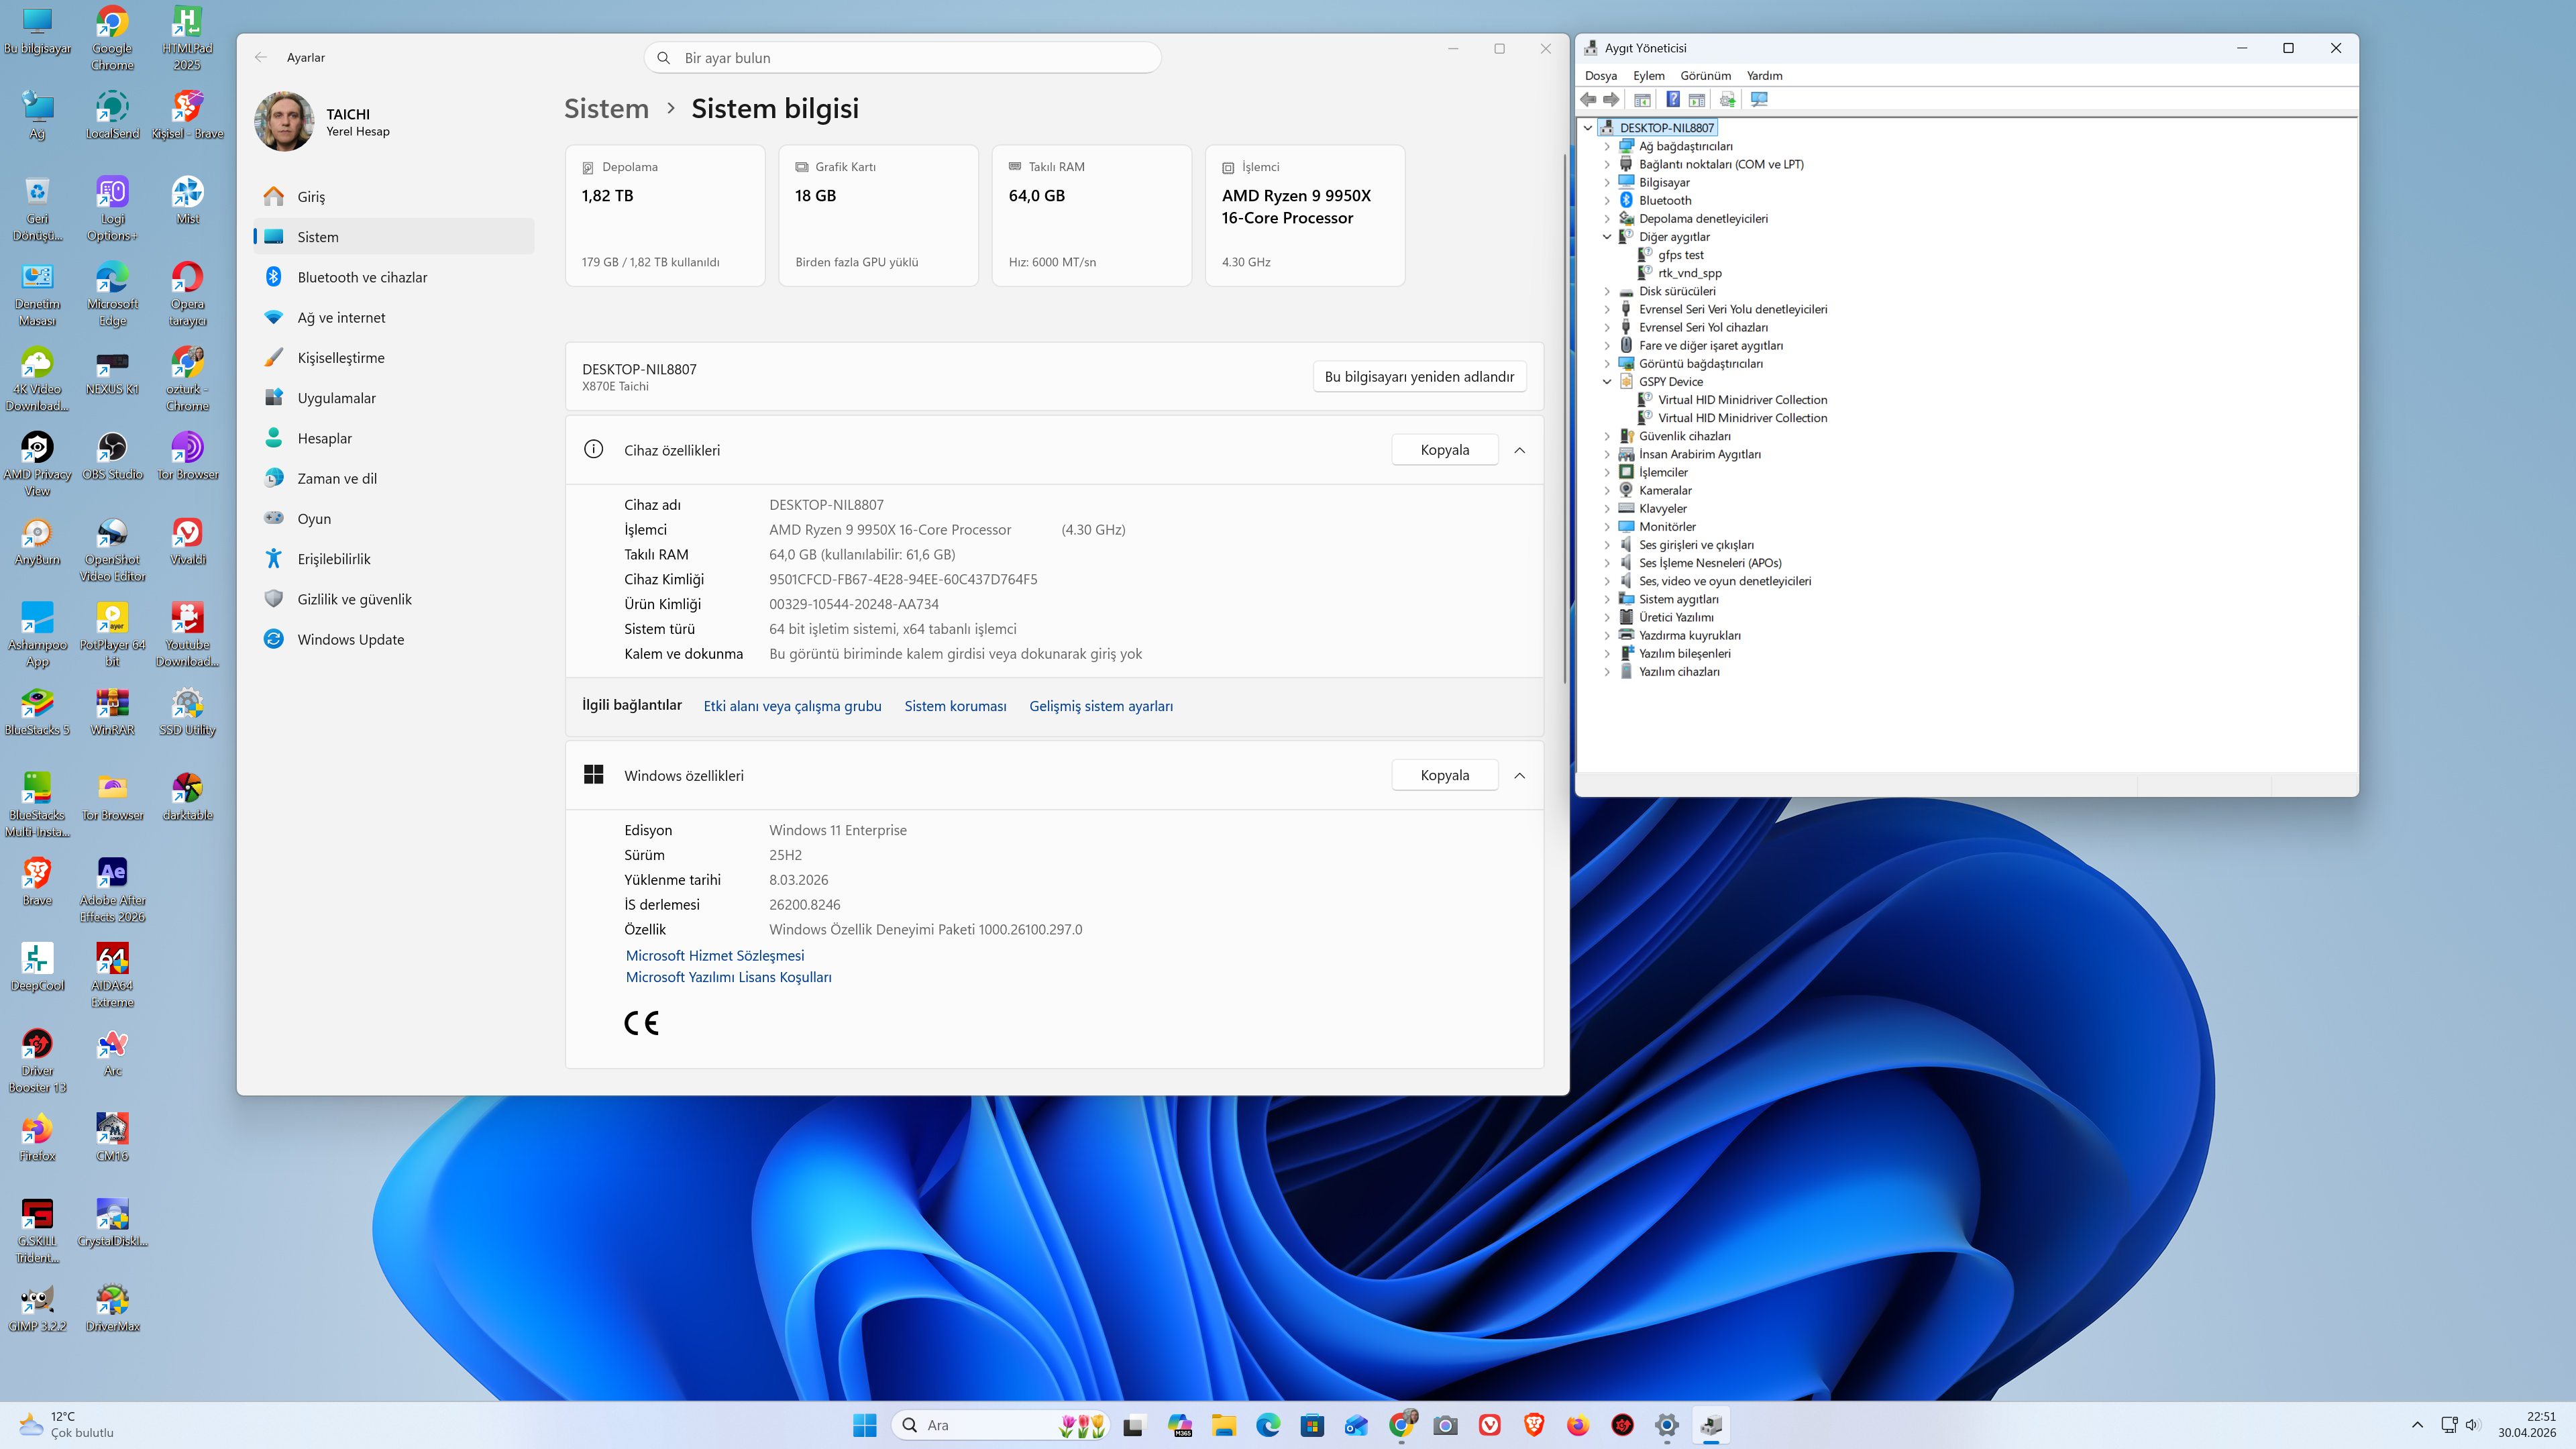
Task: Open the darktable desktop icon
Action: (x=187, y=797)
